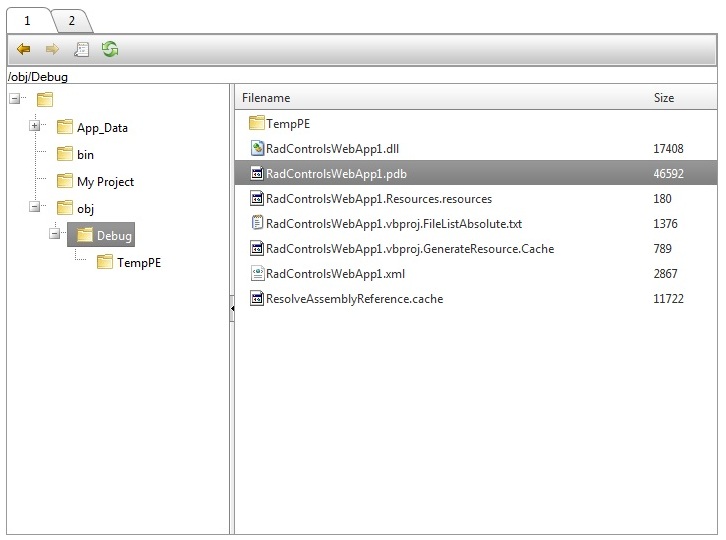Collapse the root folder node
This screenshot has width=726, height=540.
coord(15,99)
